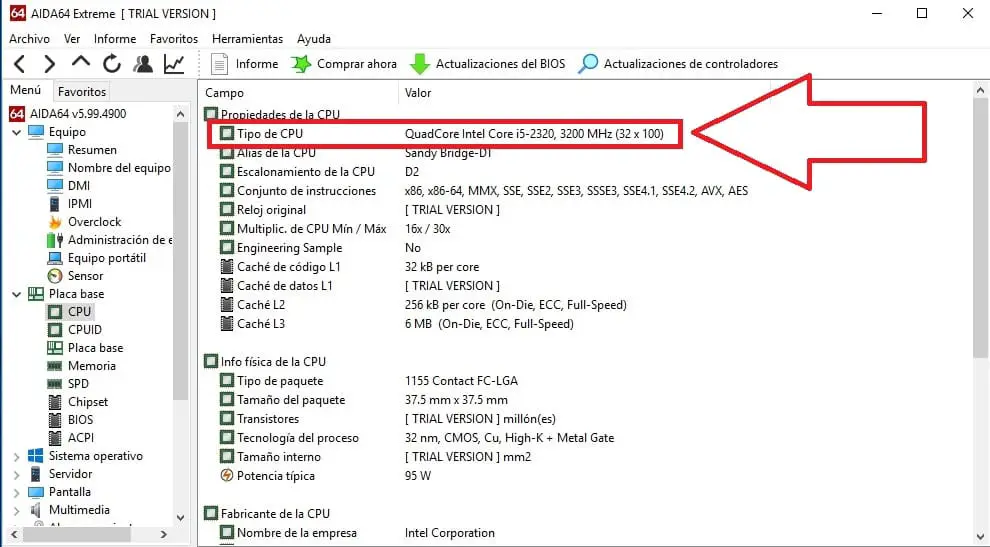Viewport: 990px width, 547px height.
Task: Switch to the Menú tab
Action: [25, 90]
